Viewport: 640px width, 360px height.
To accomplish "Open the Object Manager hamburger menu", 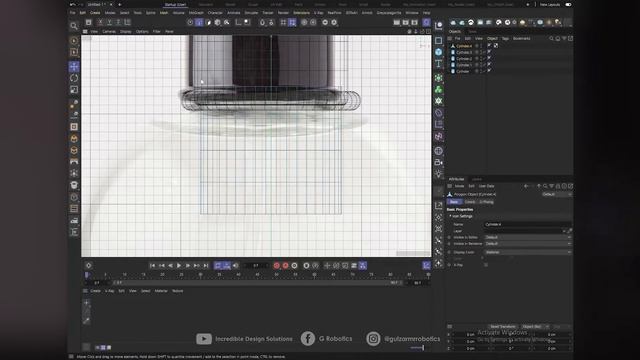I will pyautogui.click(x=450, y=38).
